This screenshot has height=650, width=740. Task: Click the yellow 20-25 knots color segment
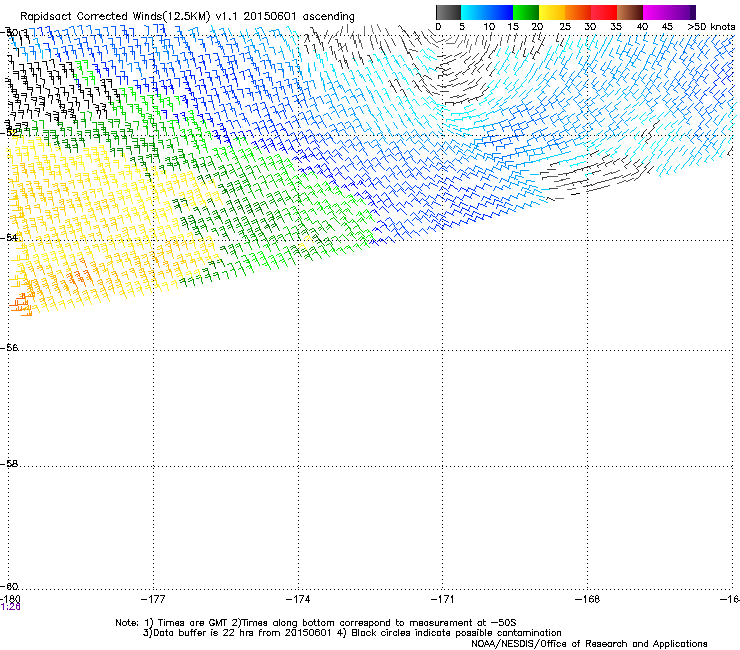[552, 12]
